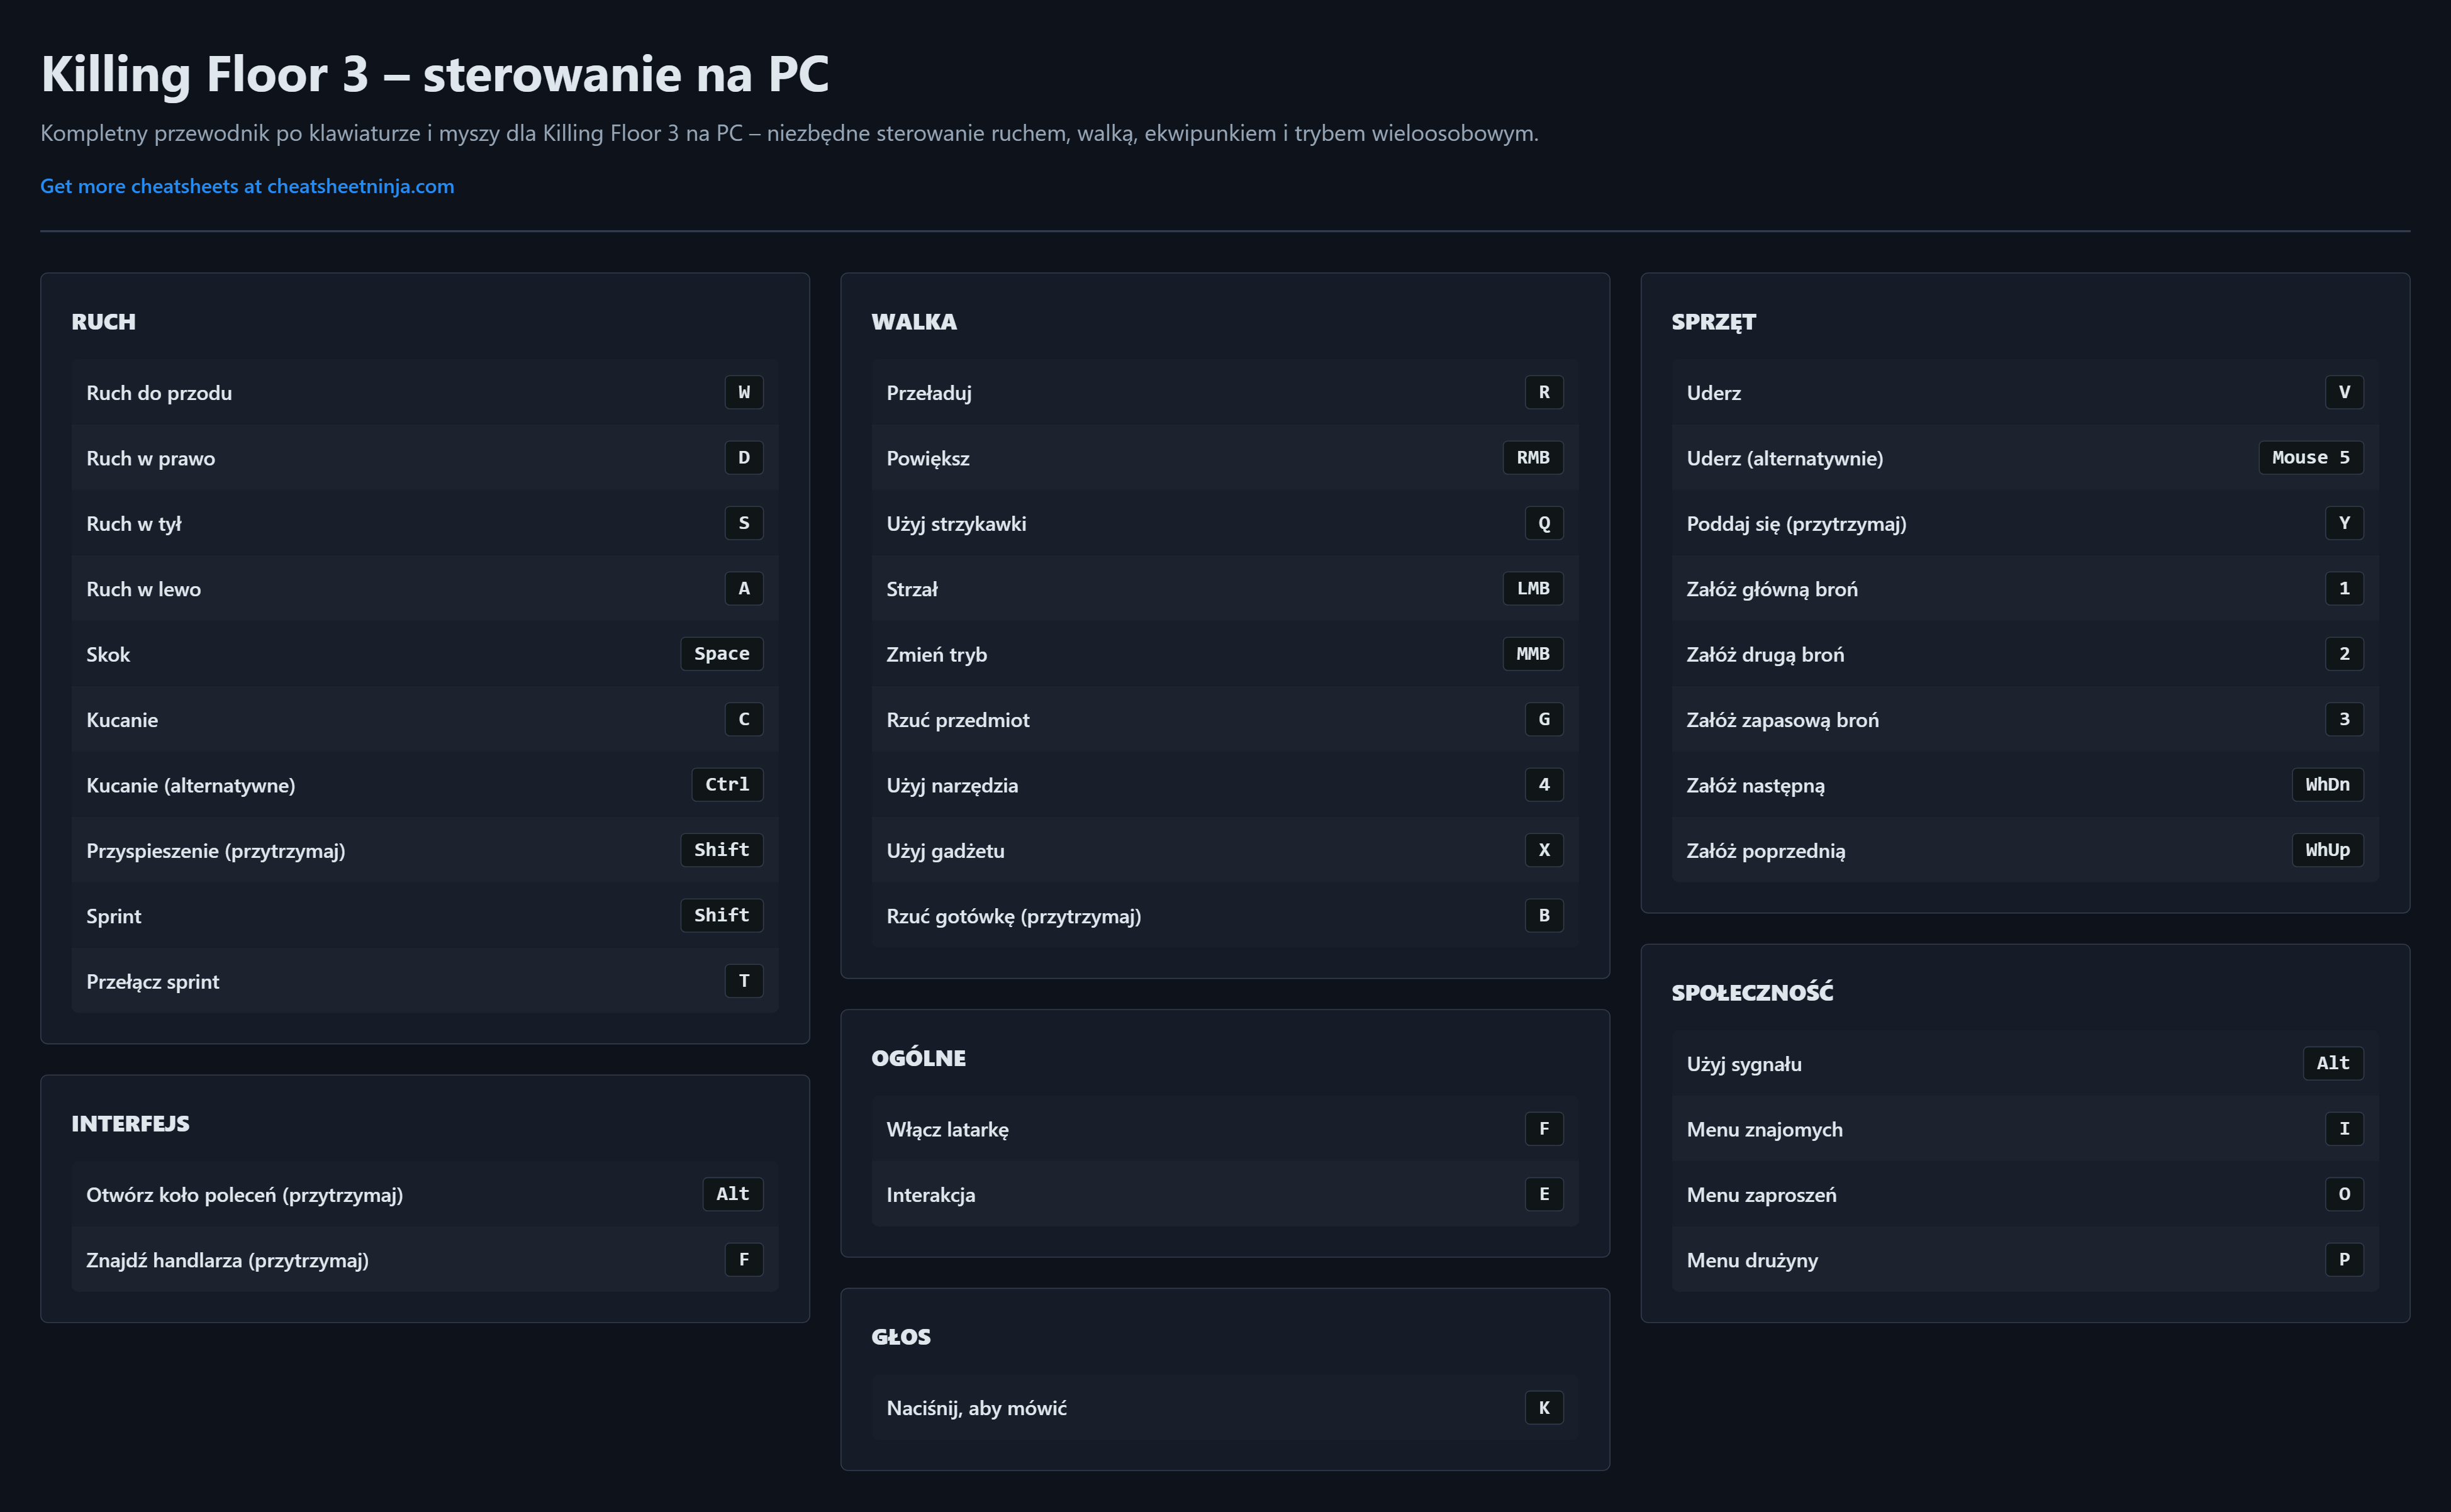Click the INTERFEJS section heading

(x=130, y=1124)
